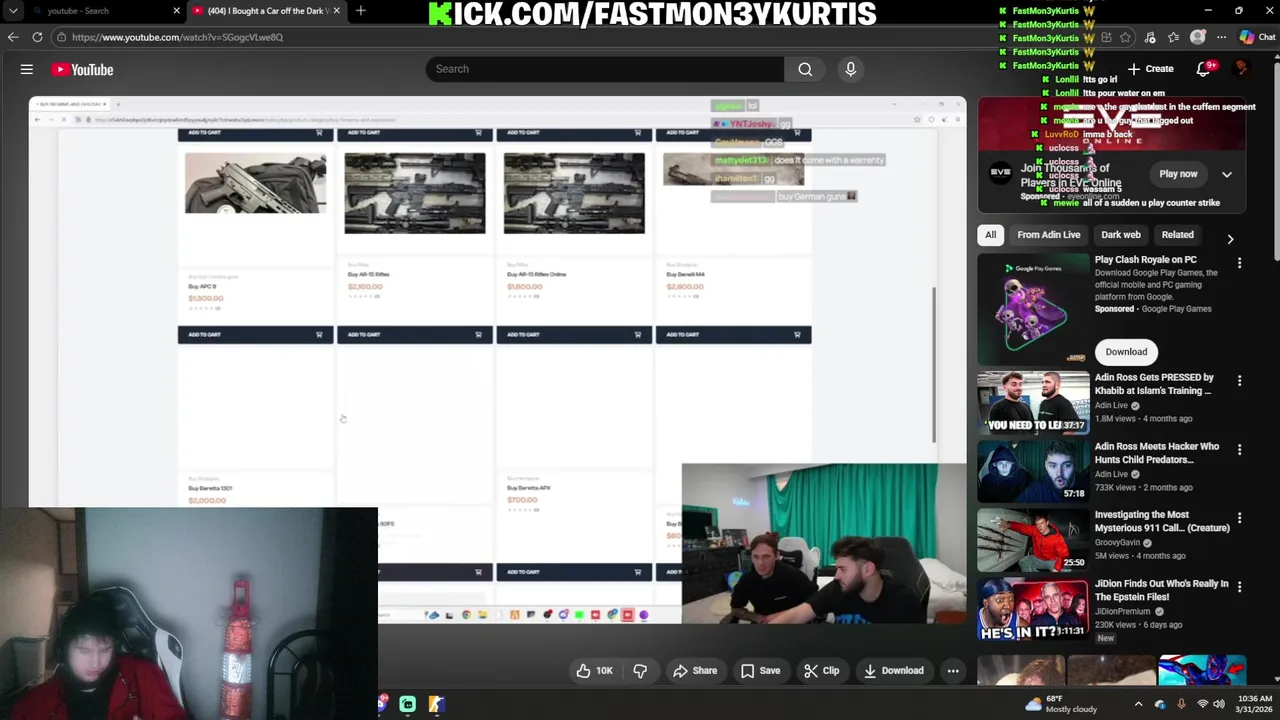This screenshot has width=1280, height=720.
Task: Select the 'From Adin Live' chip
Action: [1048, 235]
